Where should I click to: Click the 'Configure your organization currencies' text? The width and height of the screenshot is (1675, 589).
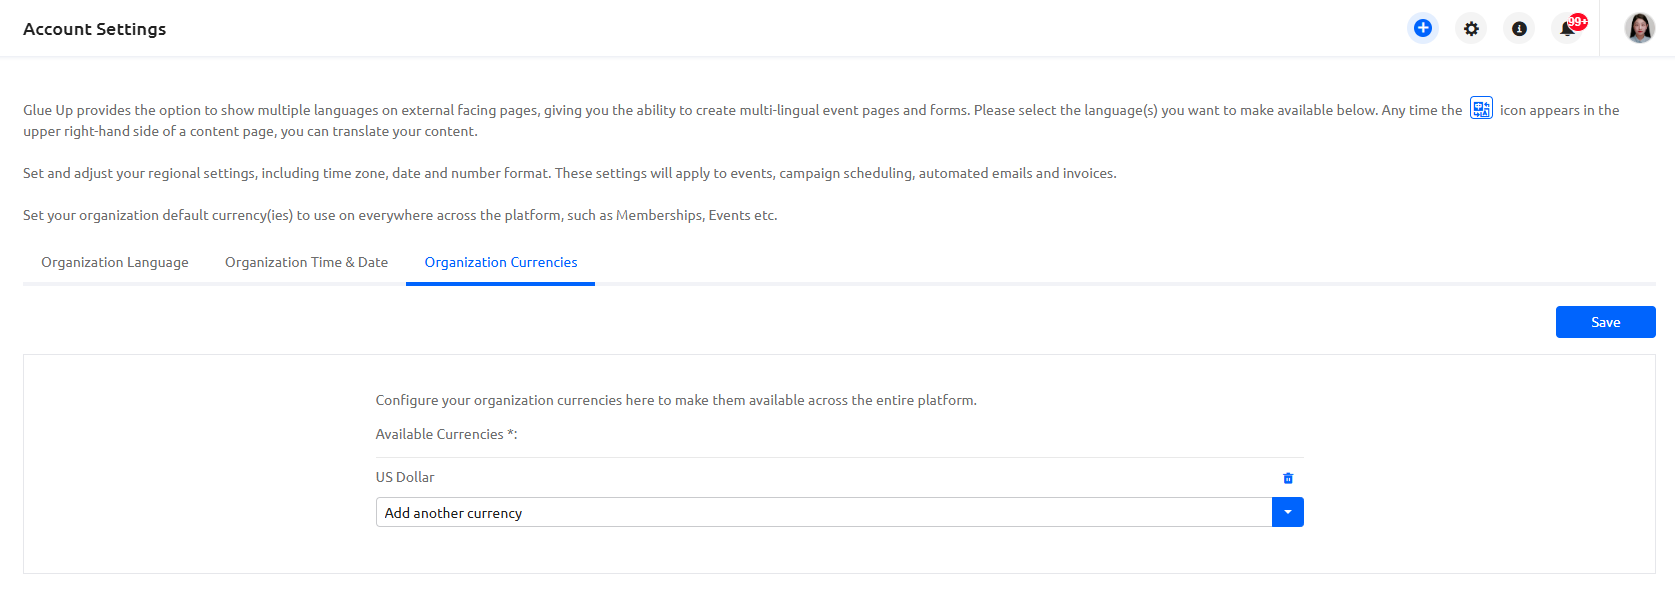[x=676, y=400]
